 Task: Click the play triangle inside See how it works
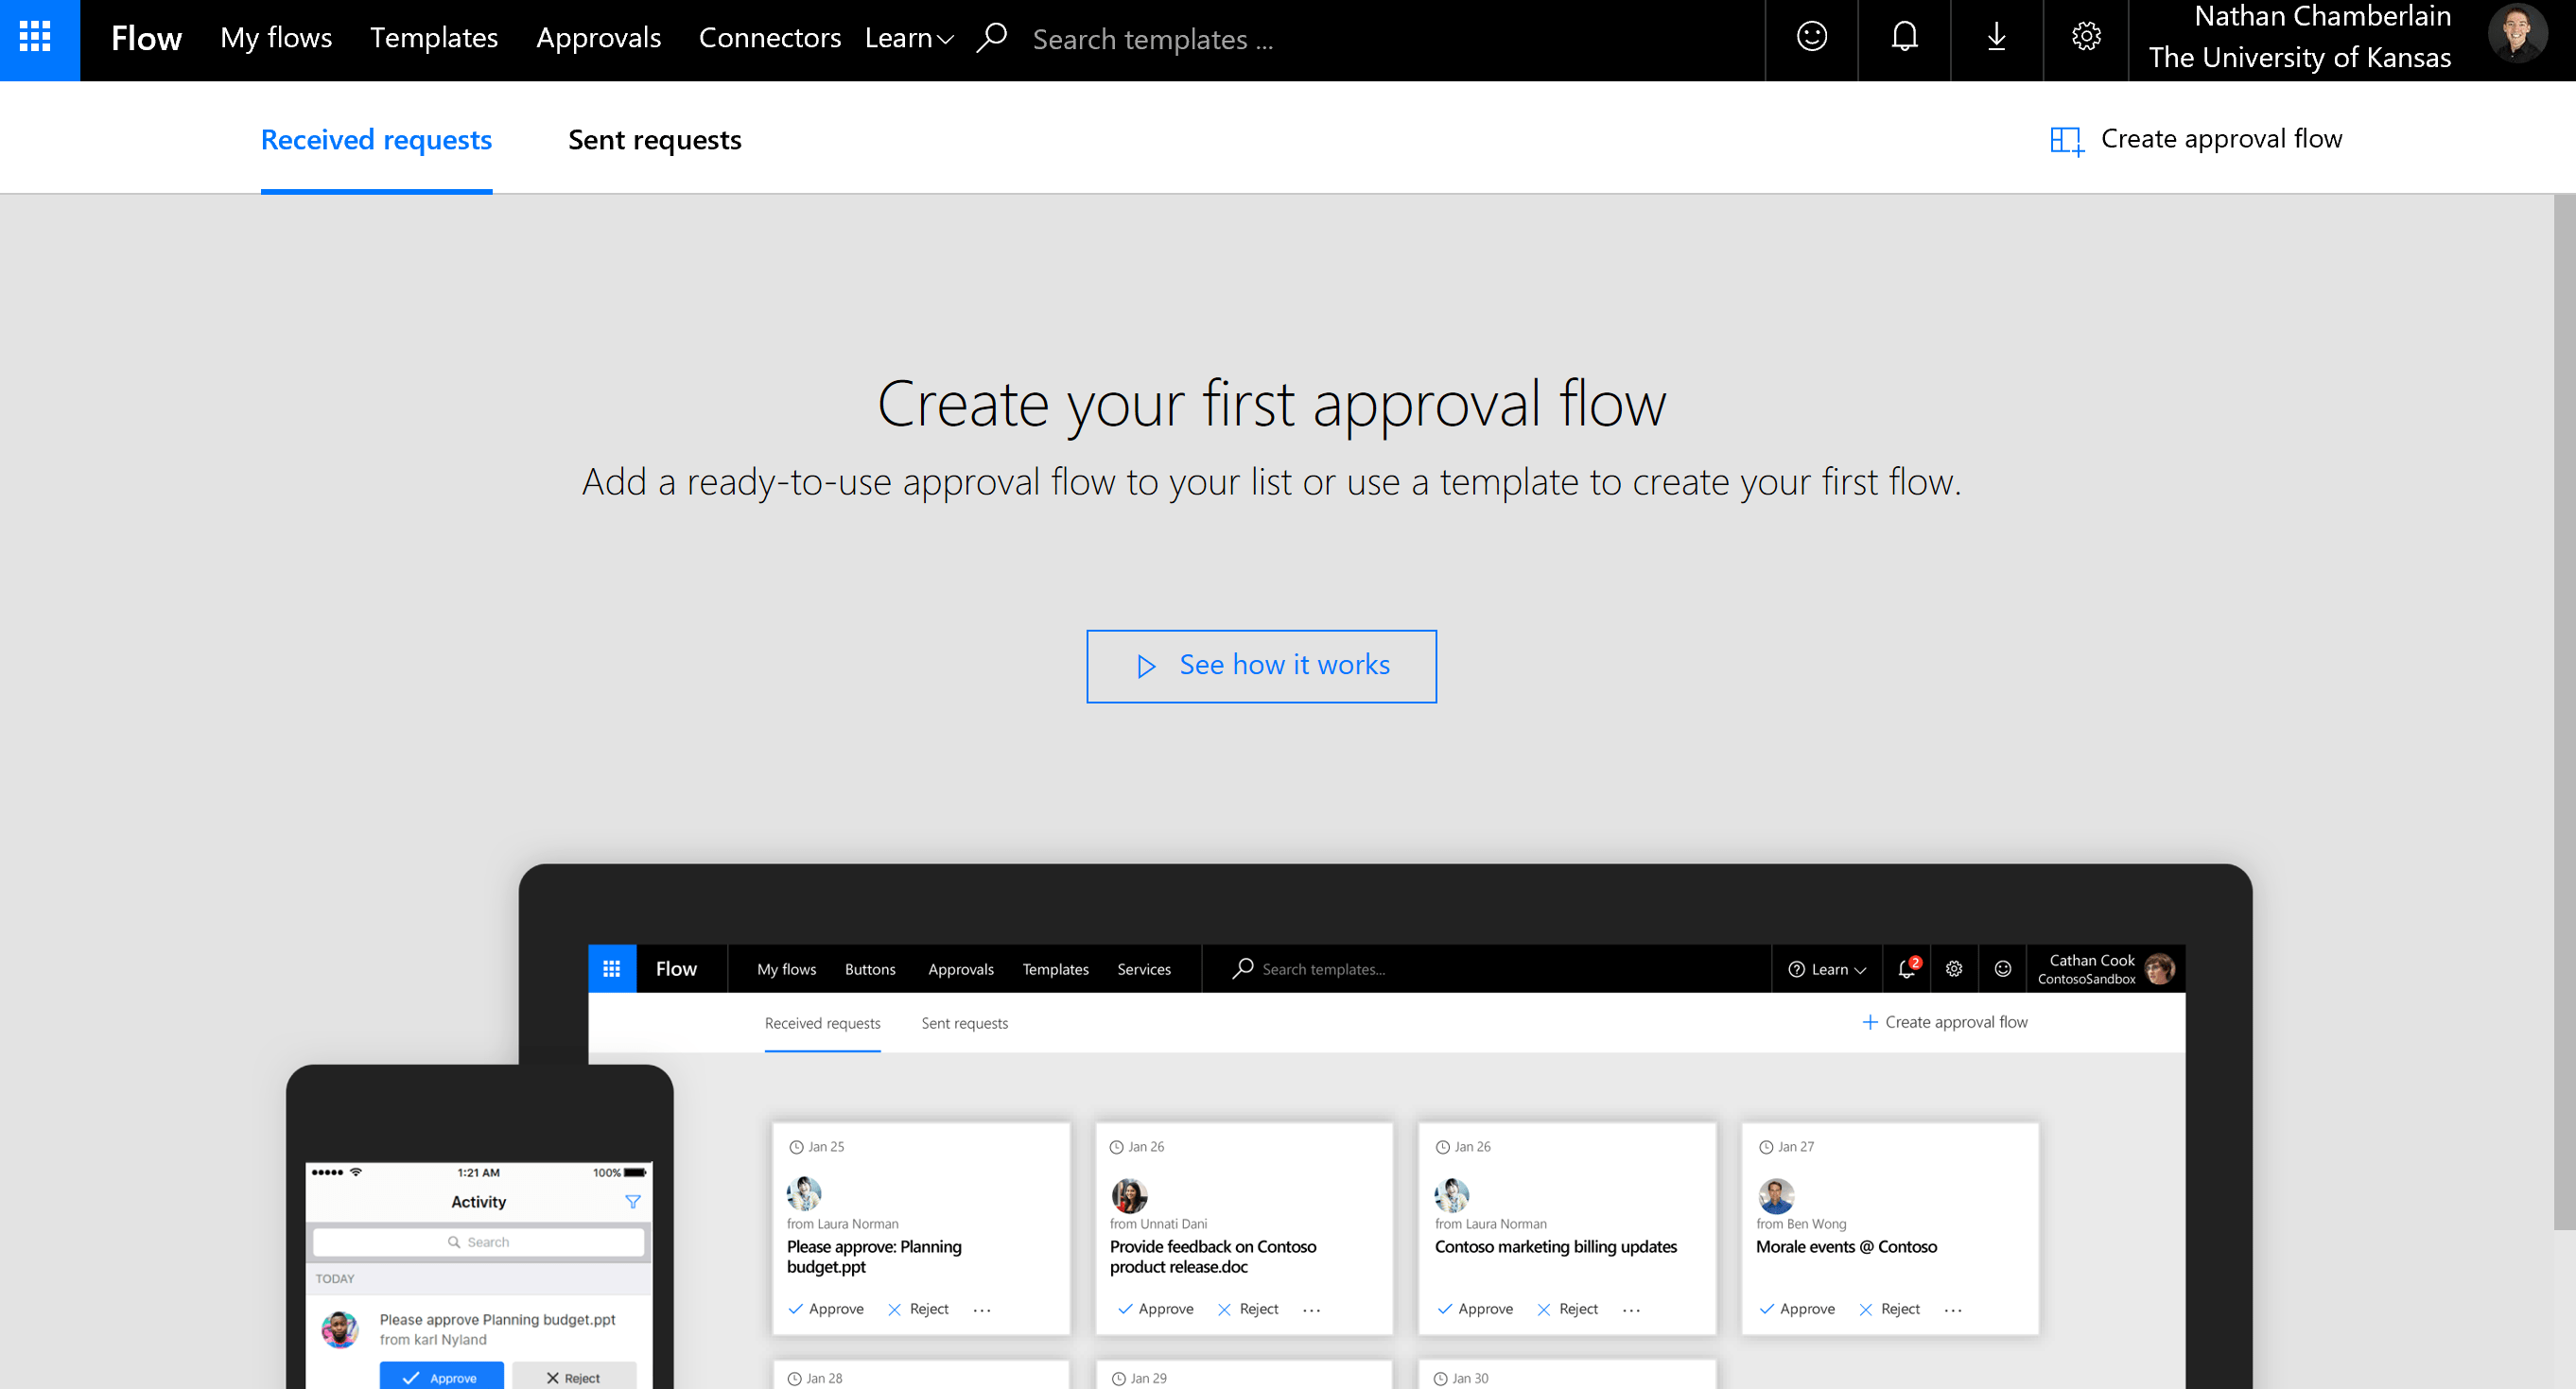click(1146, 665)
